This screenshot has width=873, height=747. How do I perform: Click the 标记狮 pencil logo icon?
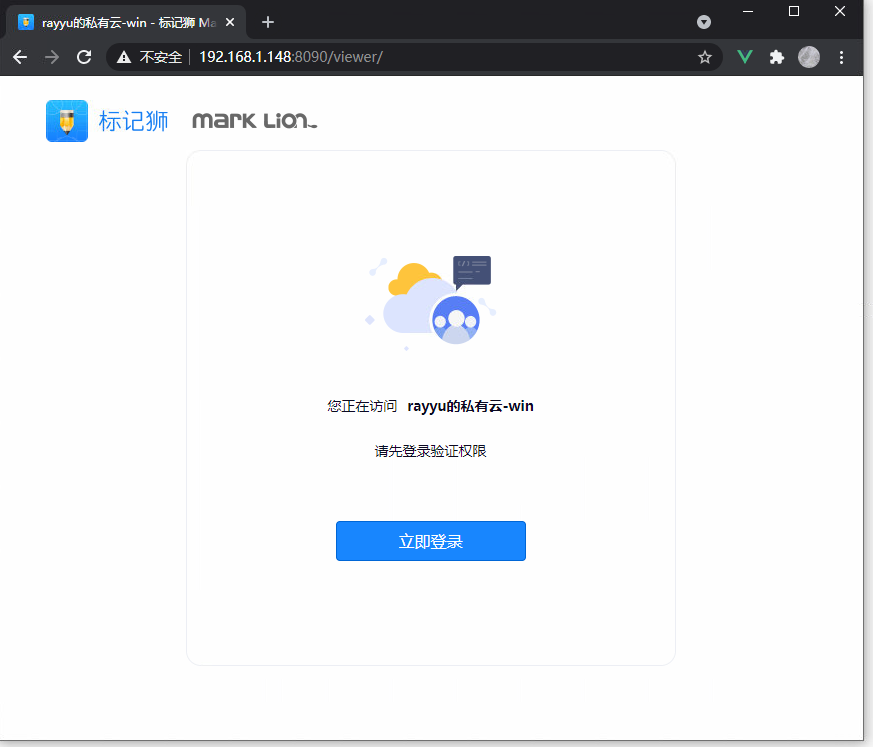tap(67, 121)
